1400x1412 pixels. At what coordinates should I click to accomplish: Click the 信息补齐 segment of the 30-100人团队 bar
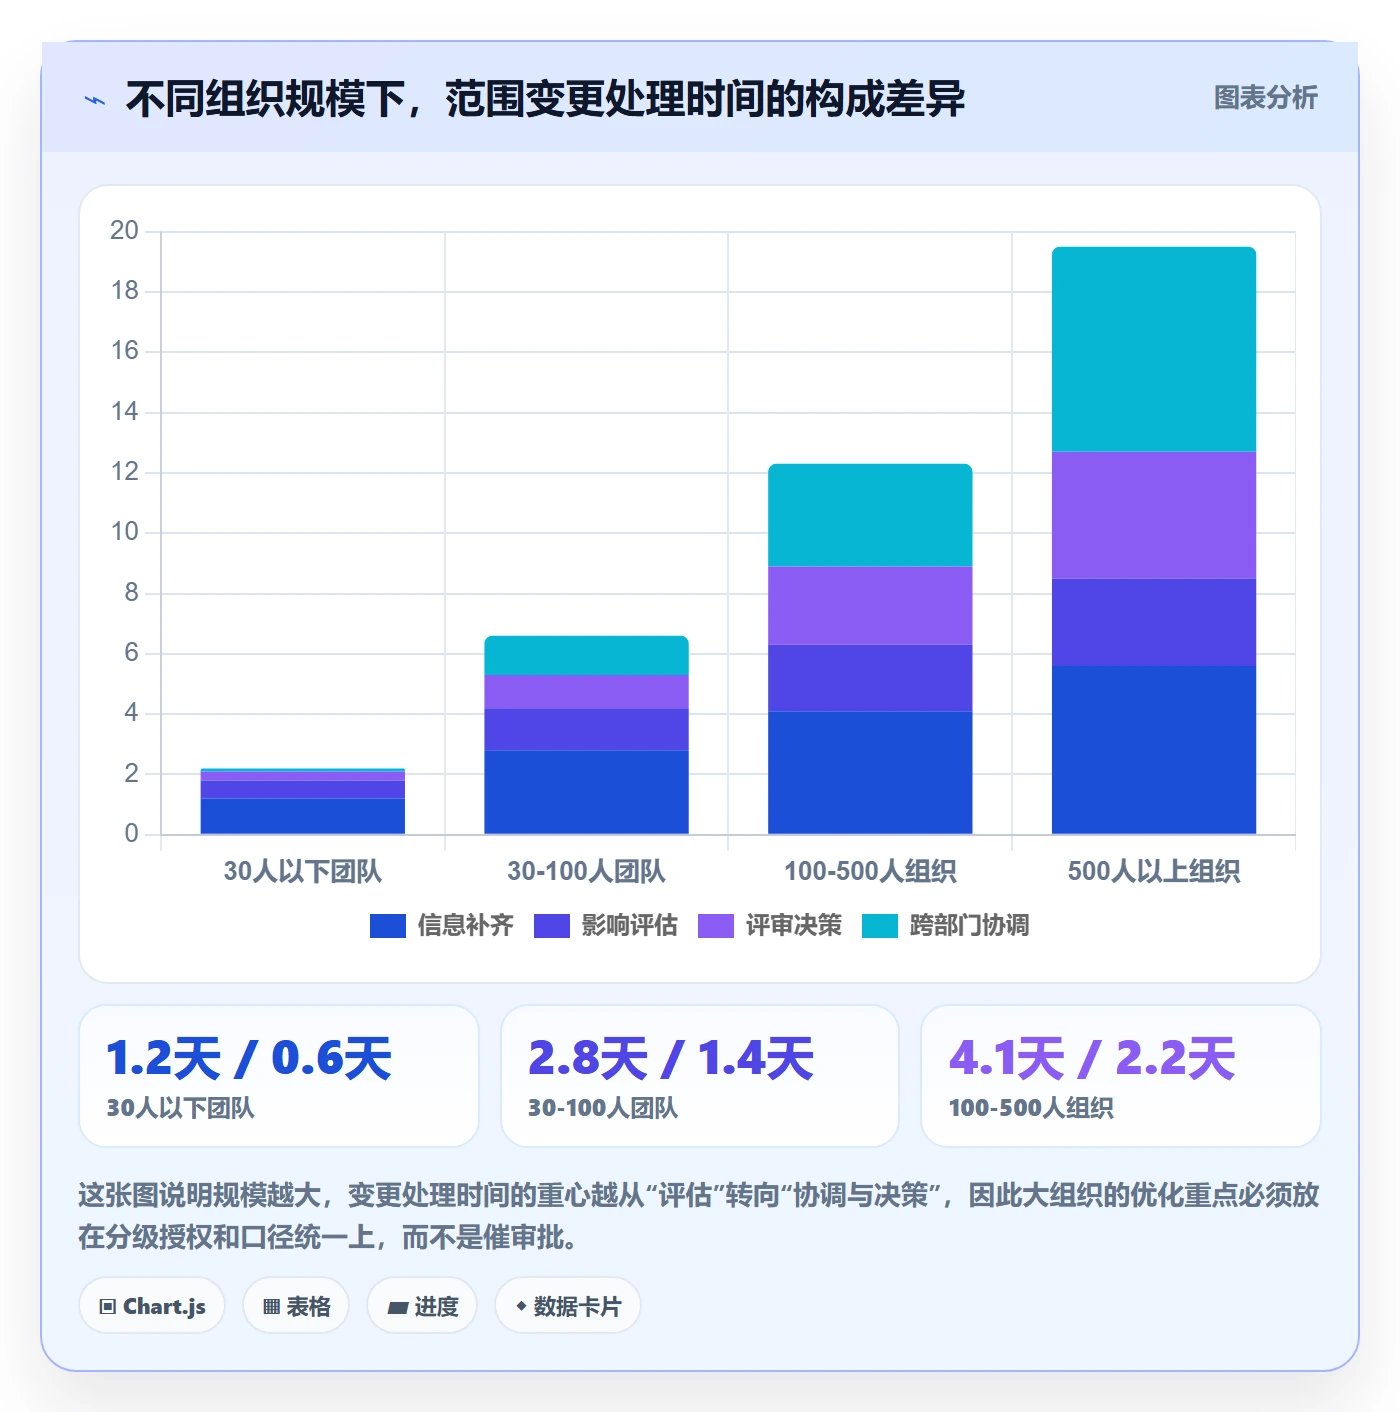pos(586,792)
